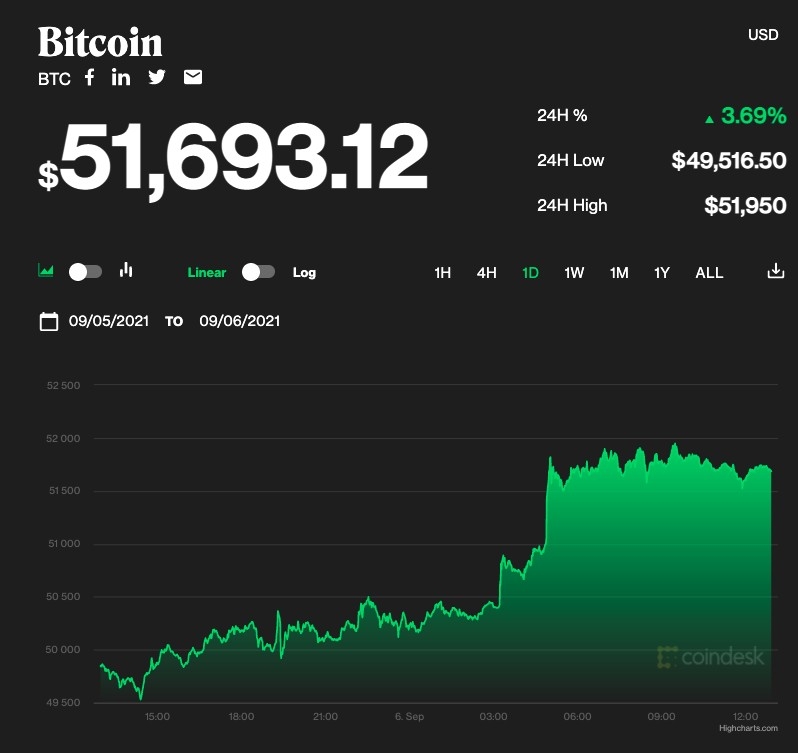Toggle the Linear/Log scale switch

click(x=258, y=272)
